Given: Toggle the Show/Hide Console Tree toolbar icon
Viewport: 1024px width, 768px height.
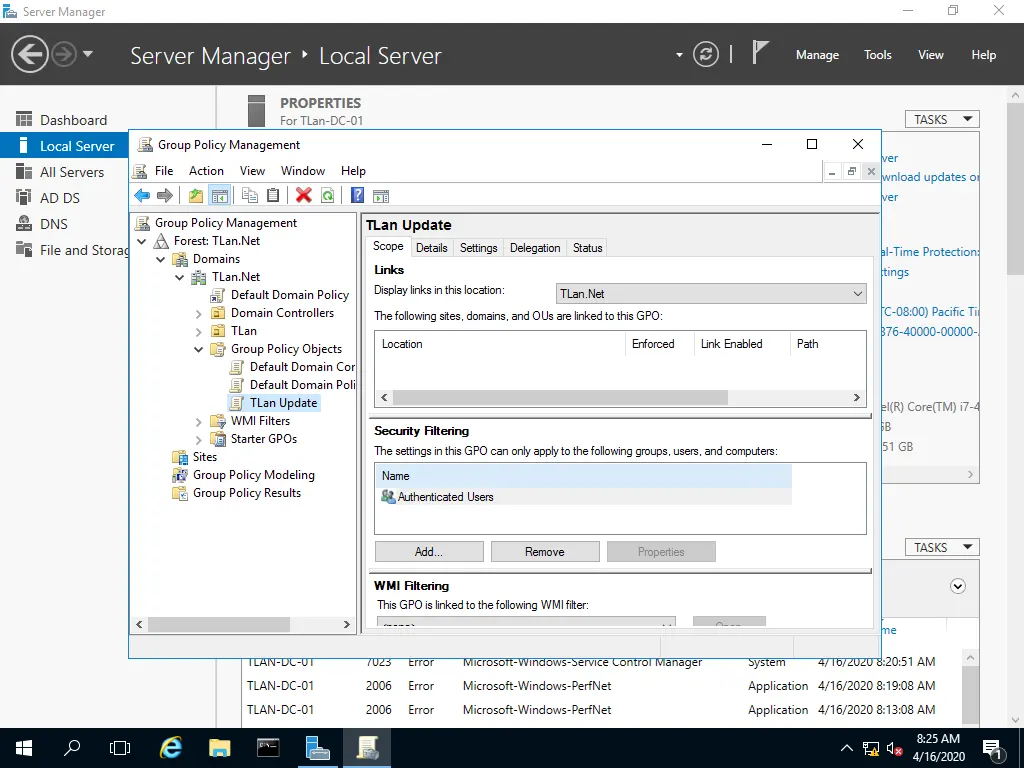Looking at the screenshot, I should pyautogui.click(x=219, y=195).
